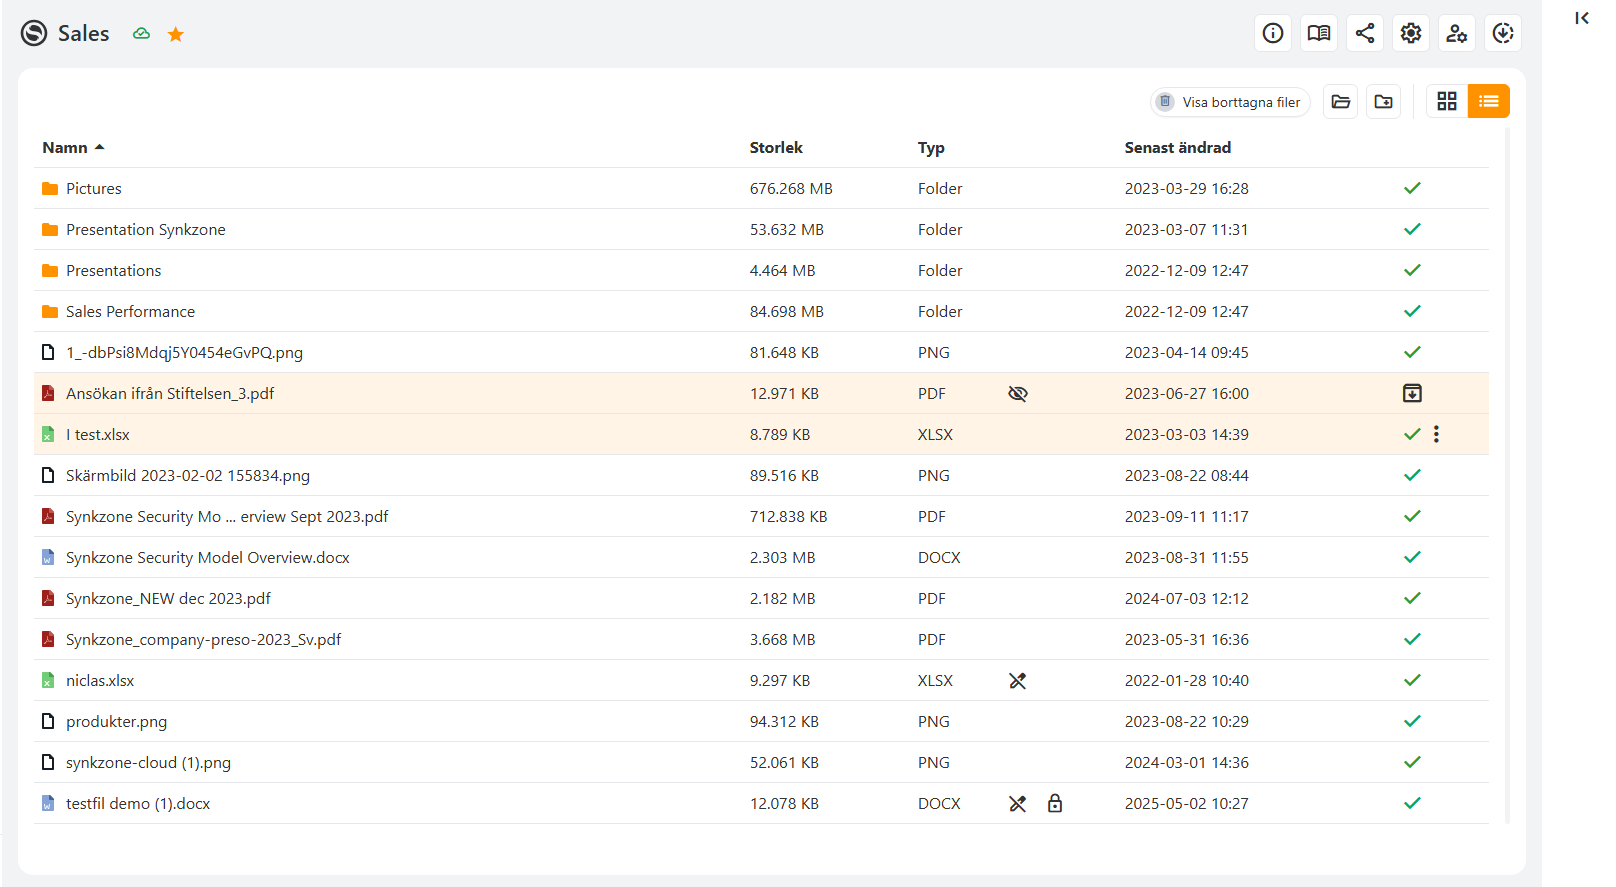Click the Synkzone logo icon
Screen dimensions: 1616x887
[x=34, y=33]
